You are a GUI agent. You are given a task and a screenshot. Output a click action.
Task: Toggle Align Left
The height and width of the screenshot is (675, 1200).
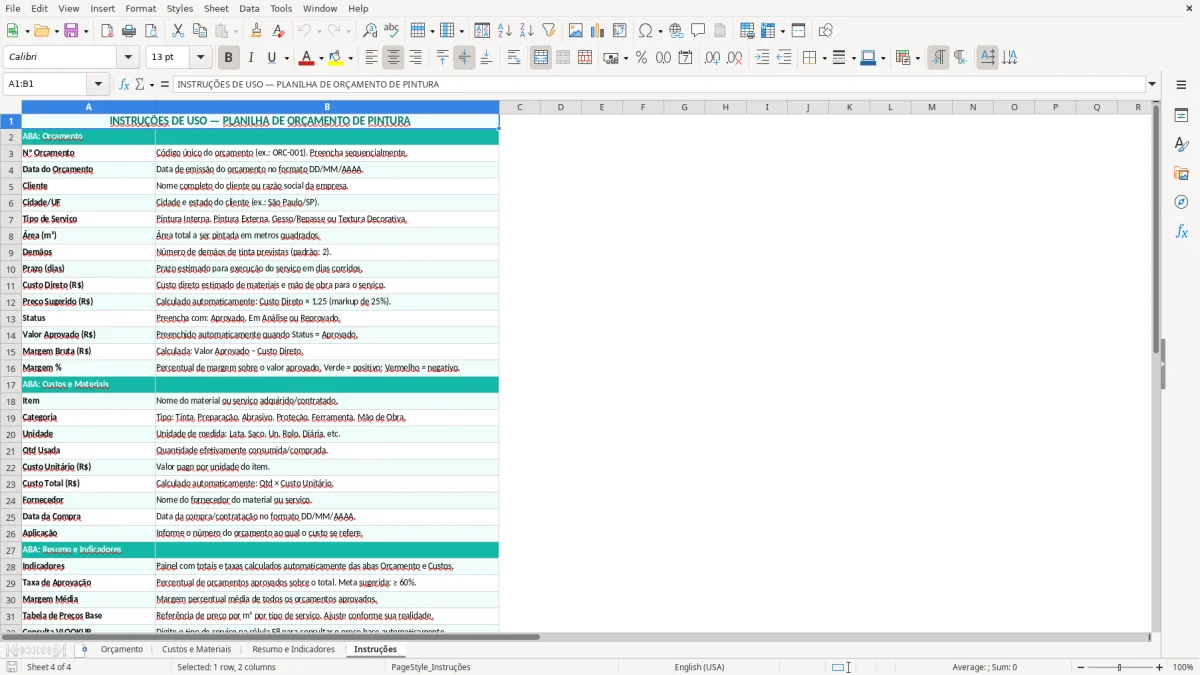point(371,58)
